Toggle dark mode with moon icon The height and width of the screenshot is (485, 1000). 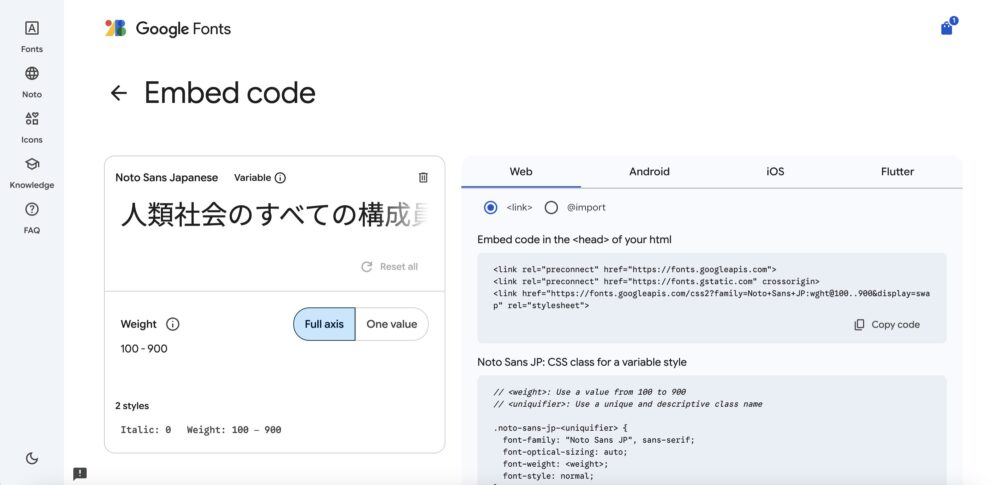(32, 458)
